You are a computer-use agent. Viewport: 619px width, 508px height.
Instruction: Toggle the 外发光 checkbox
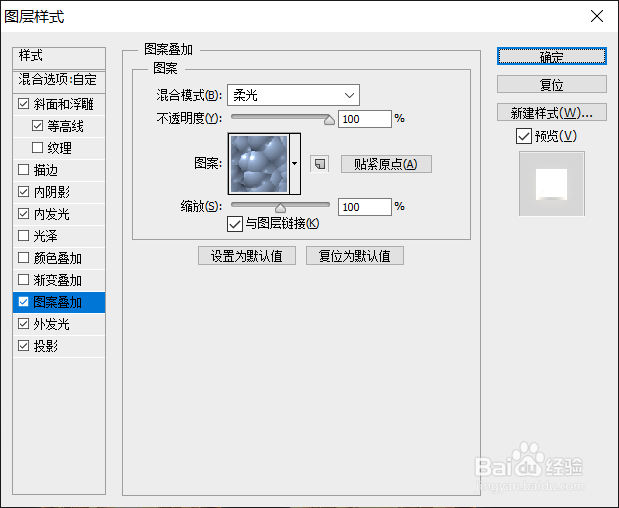(x=23, y=324)
